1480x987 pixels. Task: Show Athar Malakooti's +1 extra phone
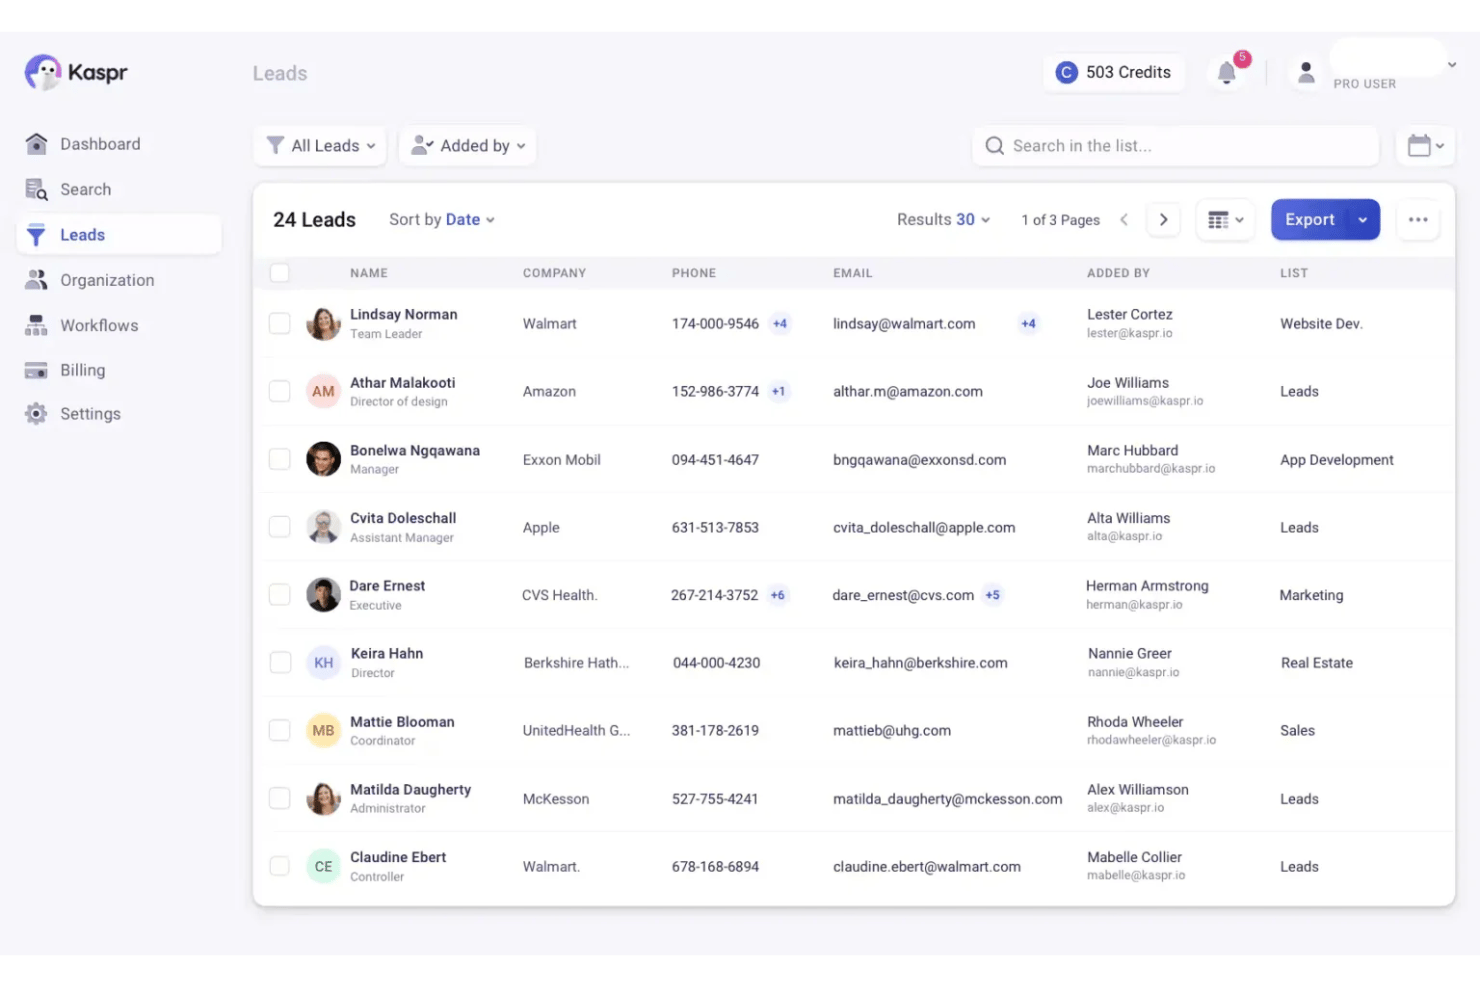click(x=779, y=392)
